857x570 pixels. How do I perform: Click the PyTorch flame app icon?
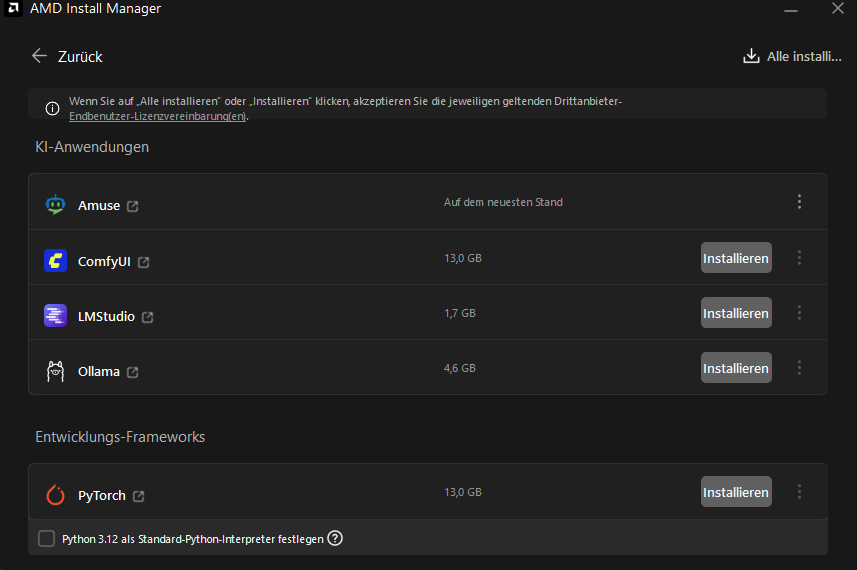(x=55, y=495)
